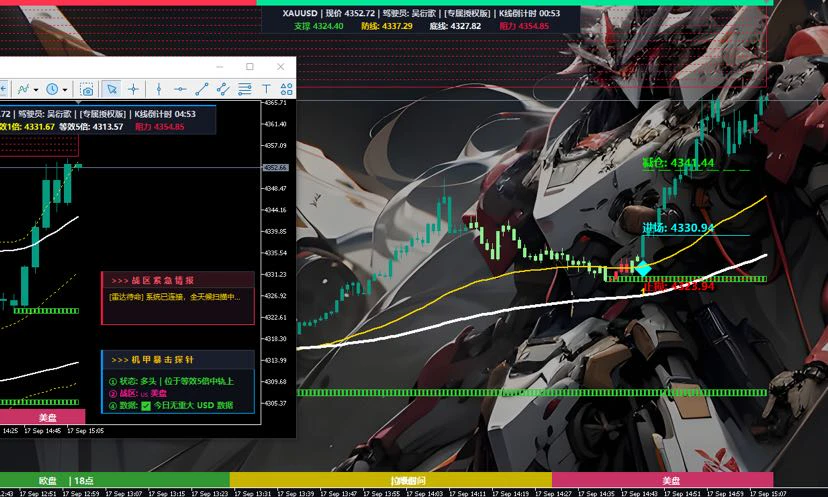Click K线倒计时 04:53 in small window
The height and width of the screenshot is (497, 828).
click(x=165, y=114)
